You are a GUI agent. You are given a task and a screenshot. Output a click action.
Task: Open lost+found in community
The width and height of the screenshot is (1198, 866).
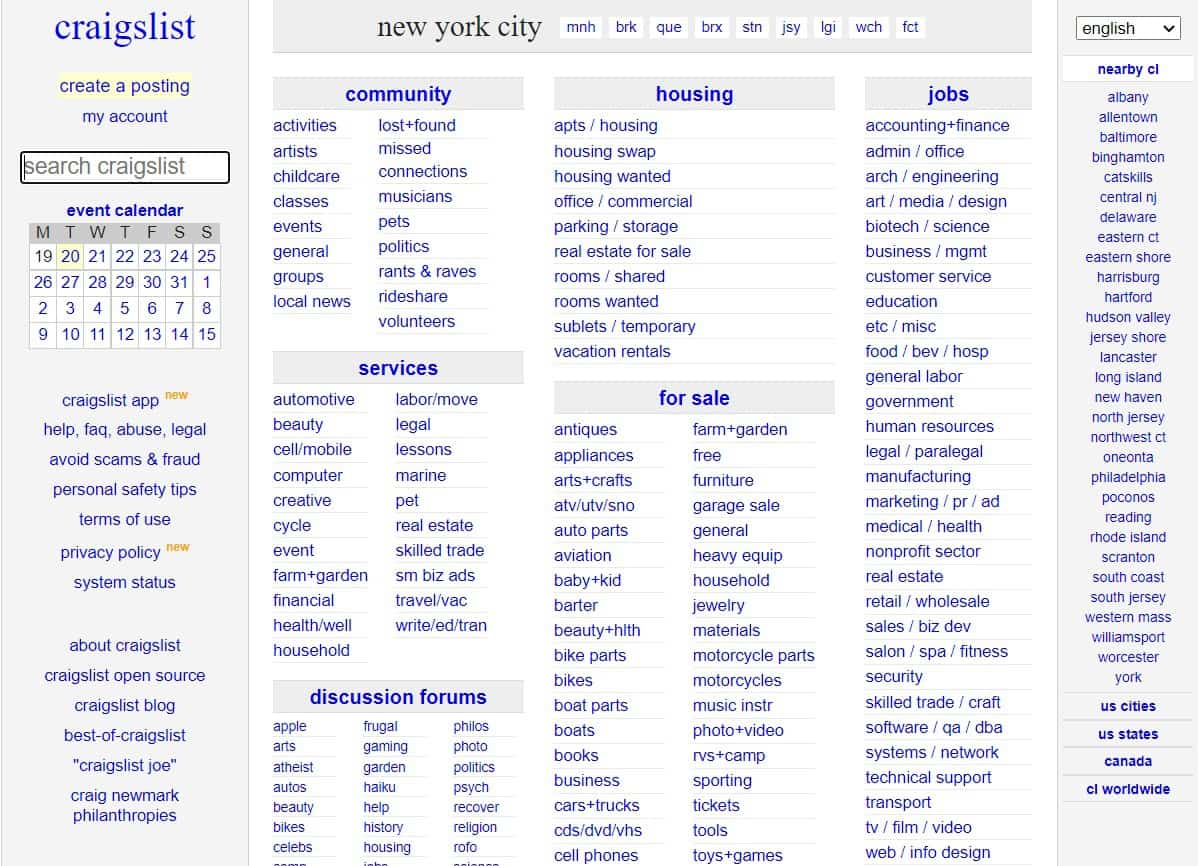417,125
